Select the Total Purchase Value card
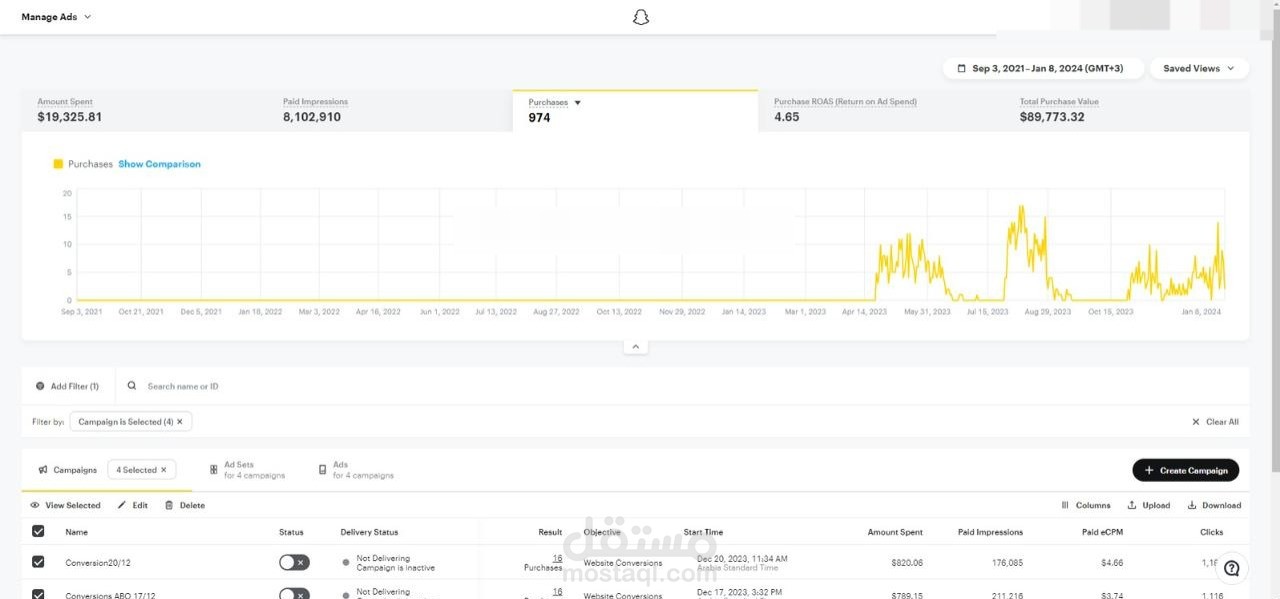The width and height of the screenshot is (1280, 599). (1127, 110)
